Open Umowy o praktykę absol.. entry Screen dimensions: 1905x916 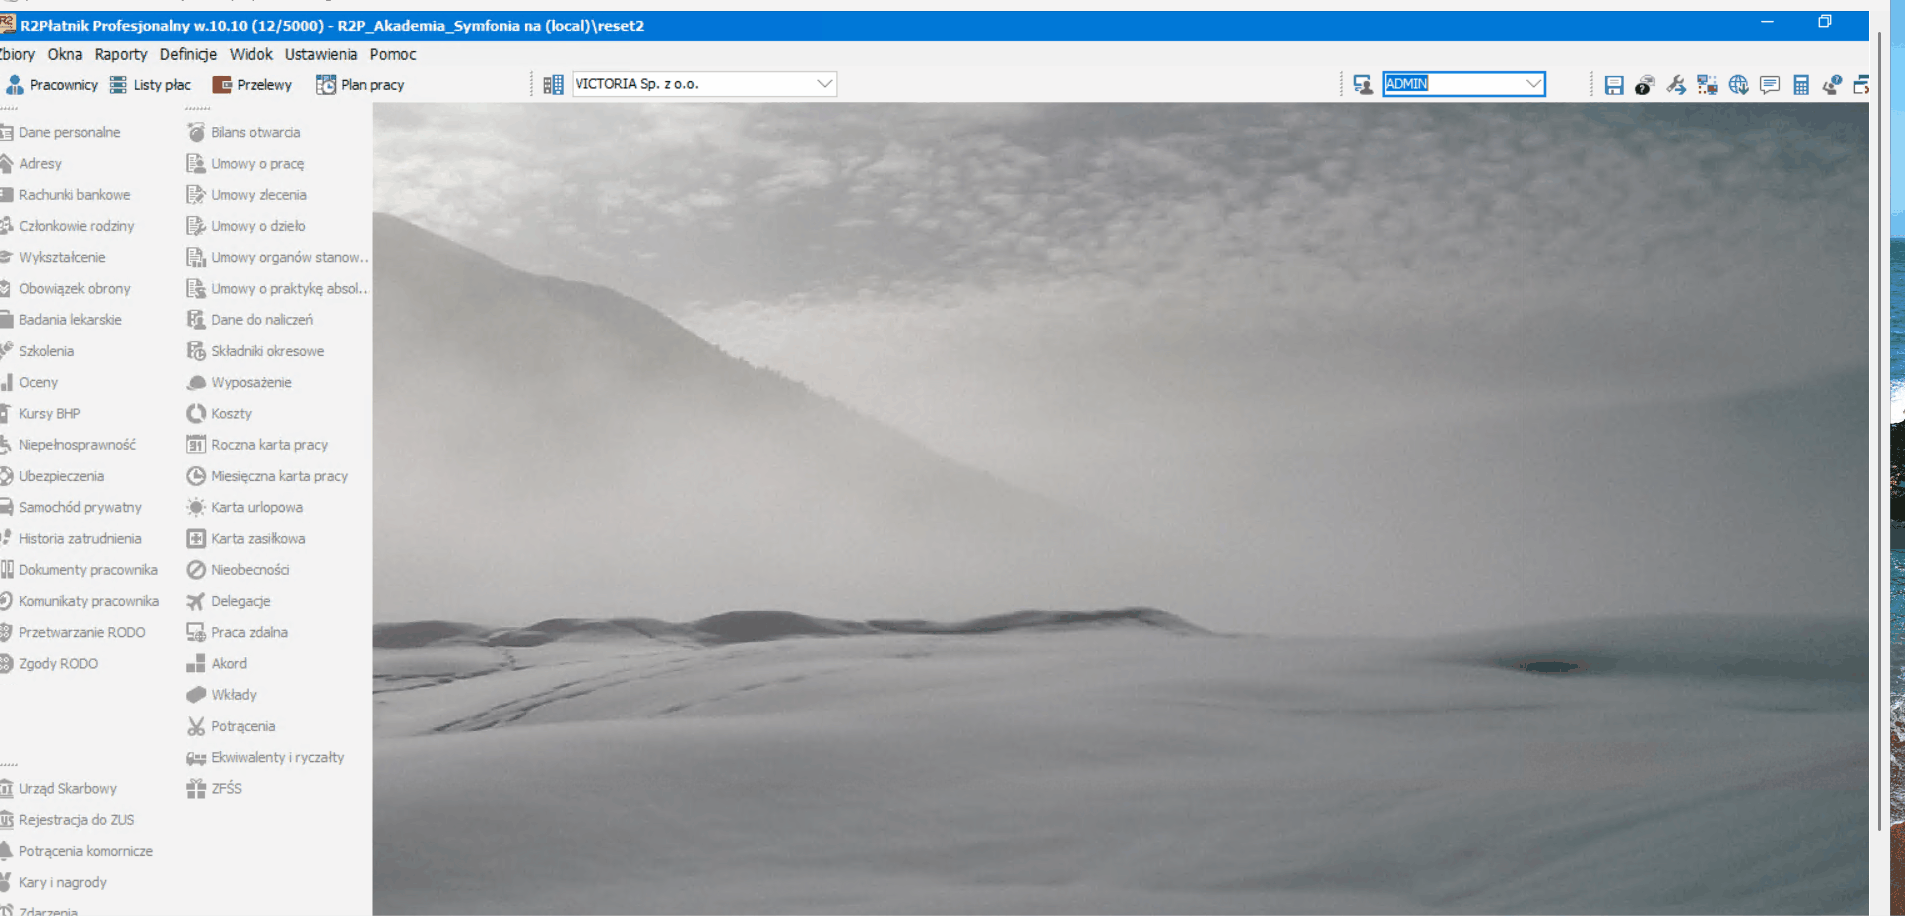(x=277, y=288)
